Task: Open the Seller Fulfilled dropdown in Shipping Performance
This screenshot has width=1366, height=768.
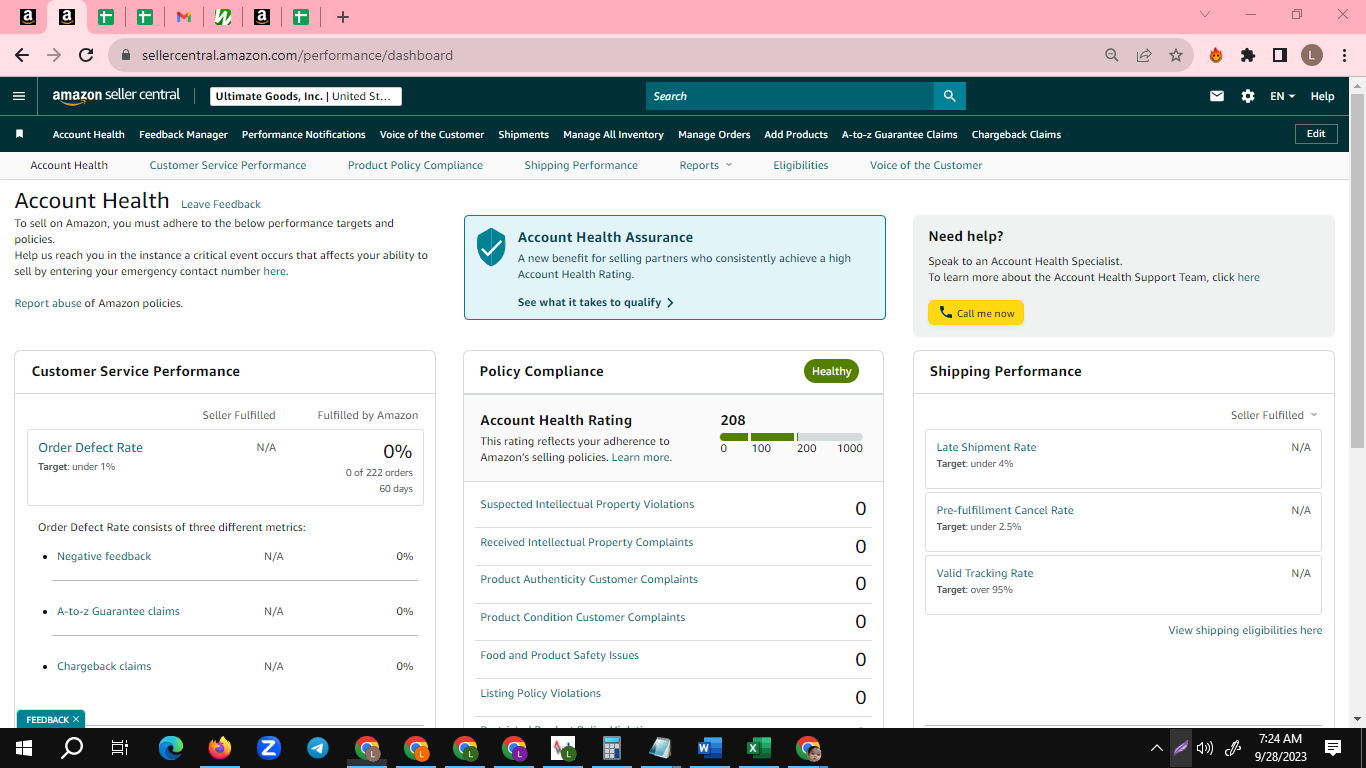Action: click(1274, 415)
